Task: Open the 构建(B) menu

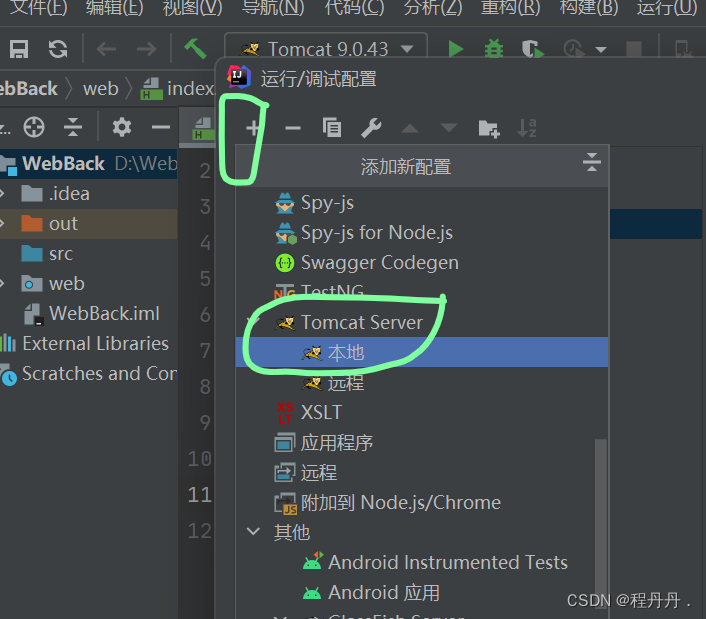Action: [x=588, y=8]
